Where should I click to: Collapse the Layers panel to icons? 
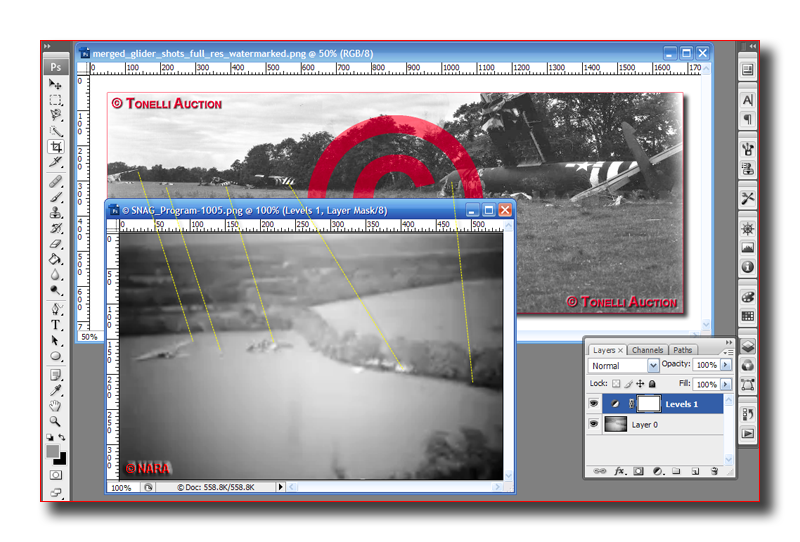729,342
